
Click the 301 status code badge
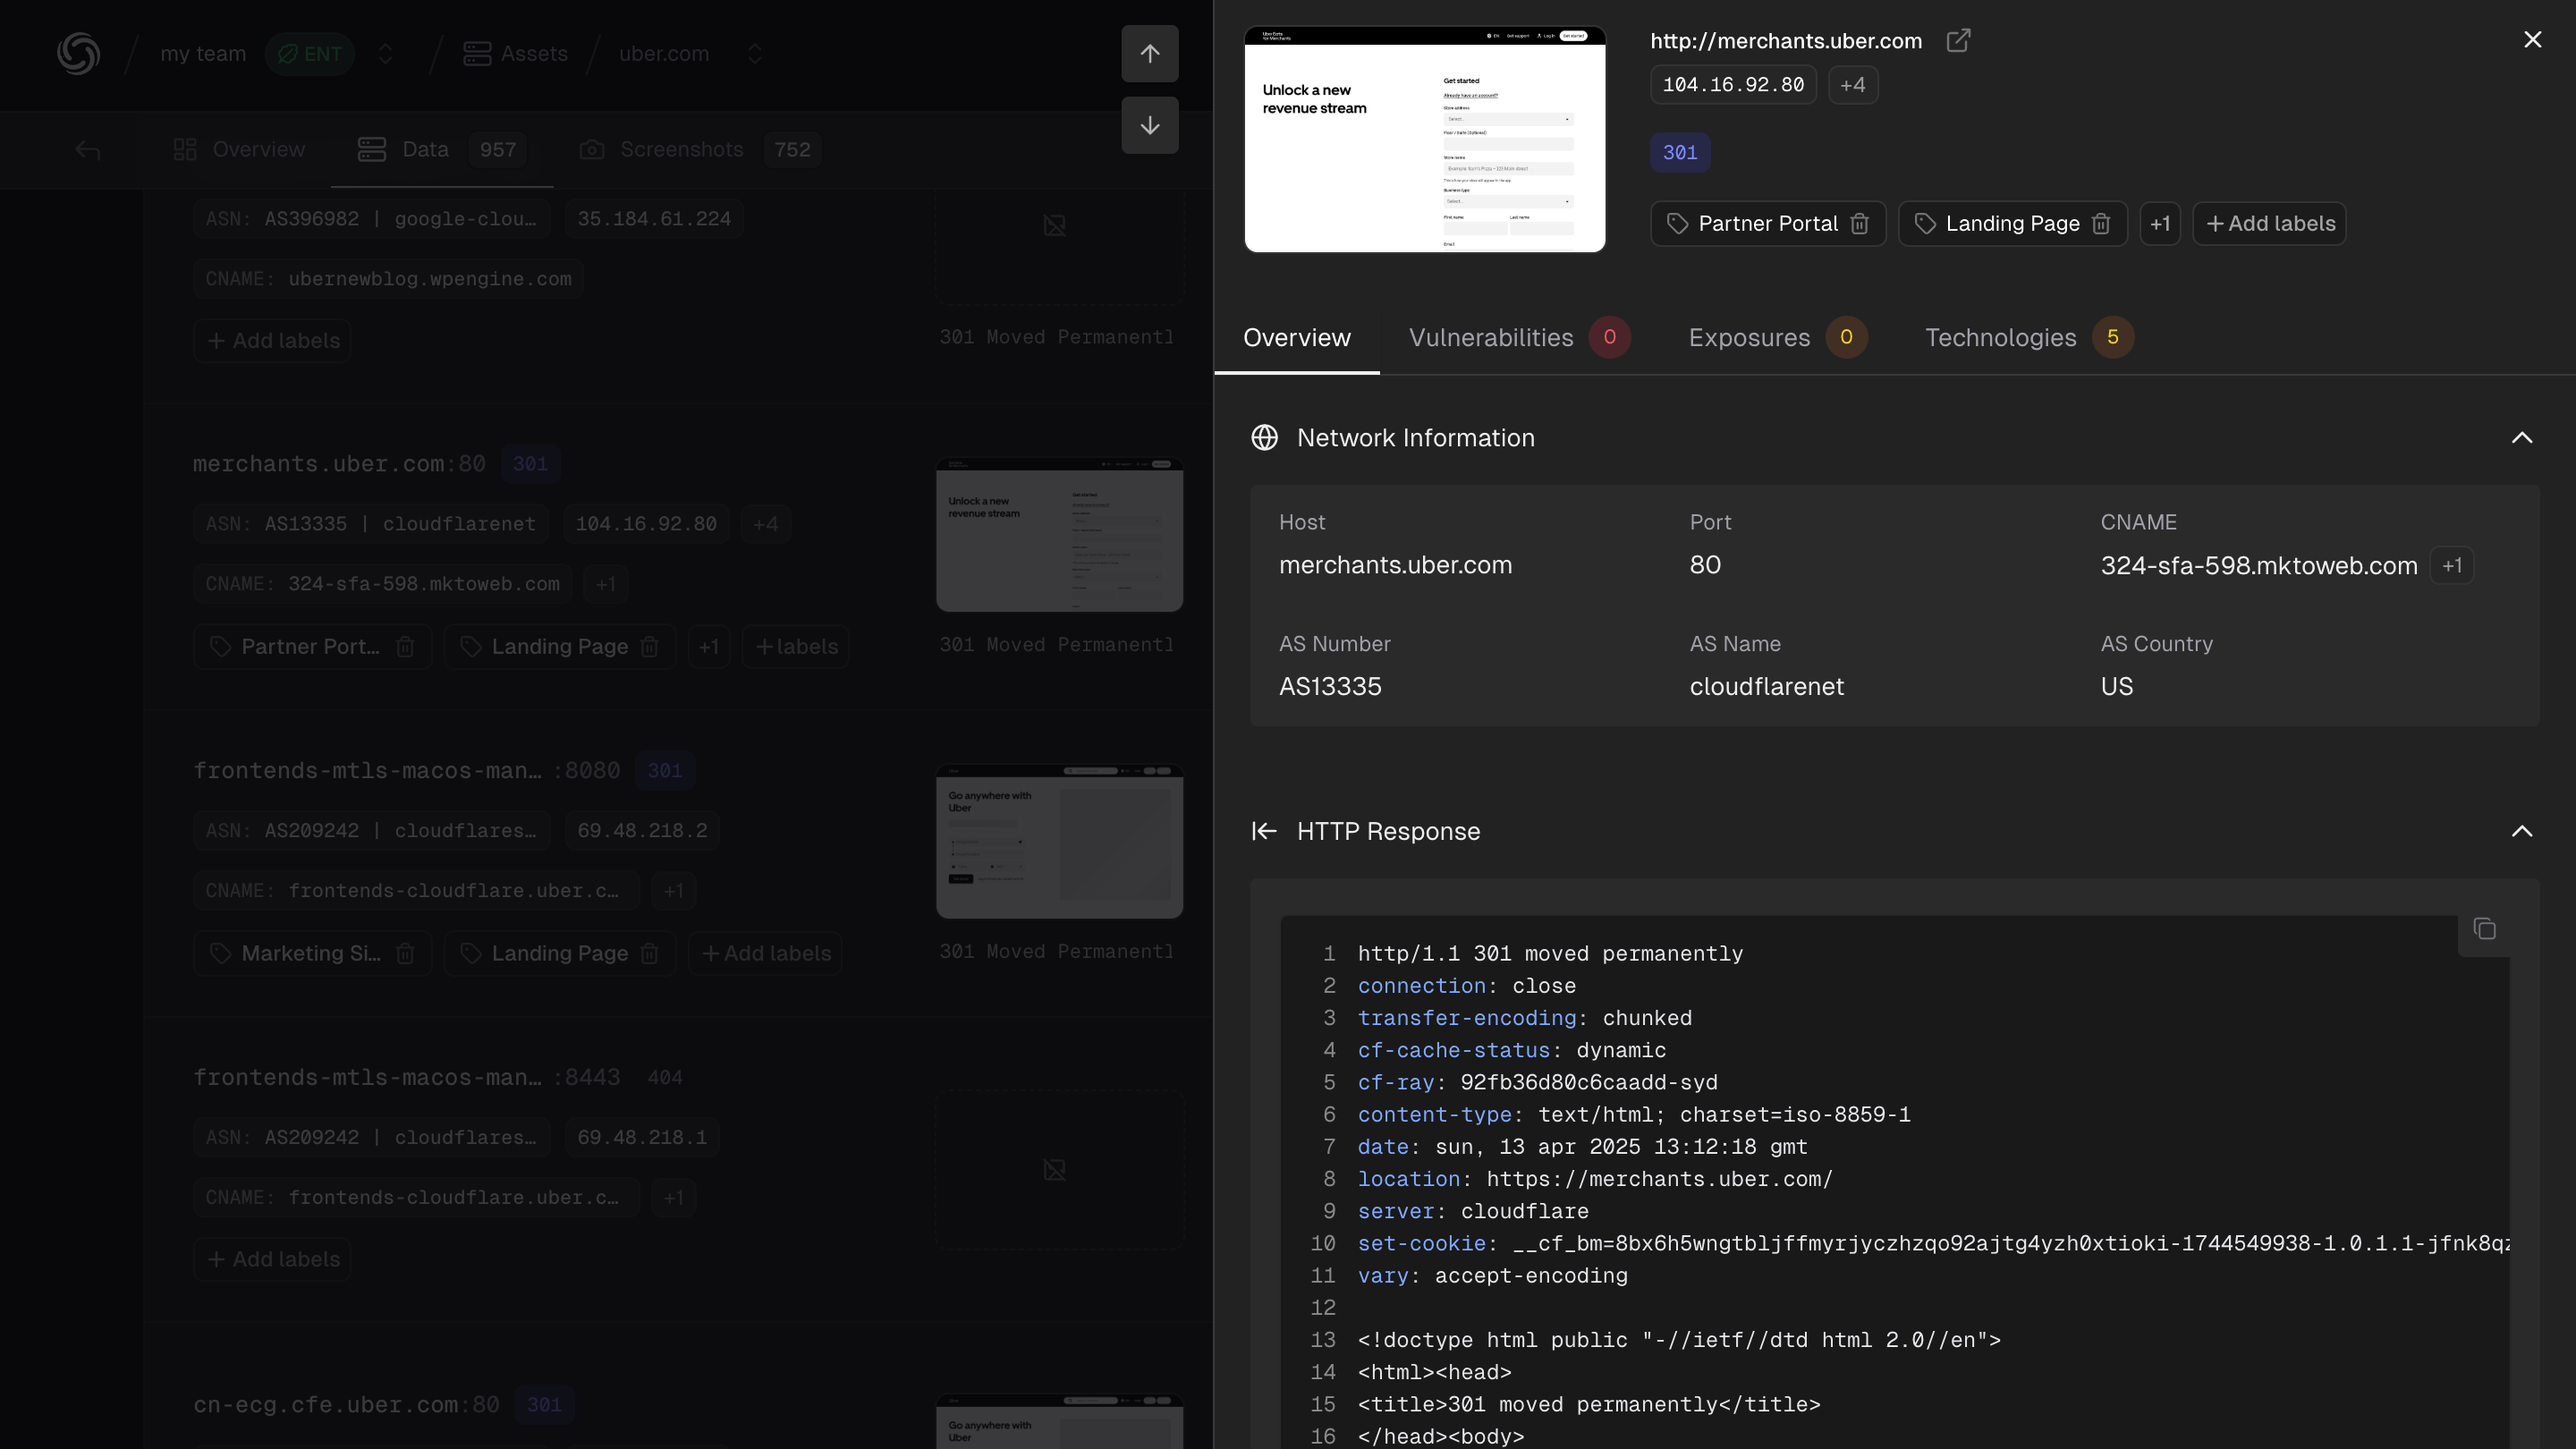pos(1679,153)
